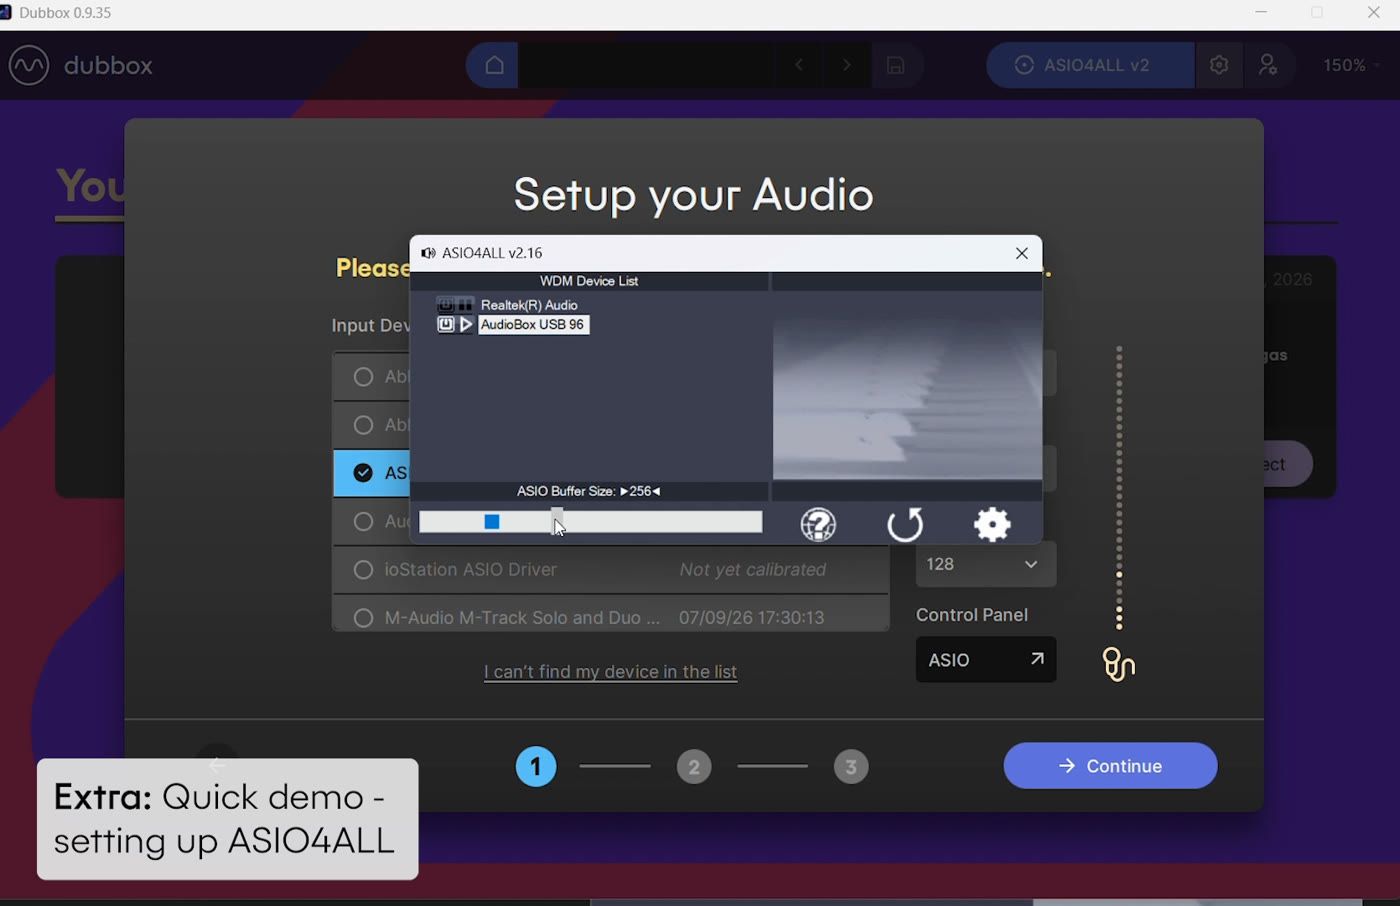Click the Continue button
Viewport: 1400px width, 906px height.
pyautogui.click(x=1110, y=766)
